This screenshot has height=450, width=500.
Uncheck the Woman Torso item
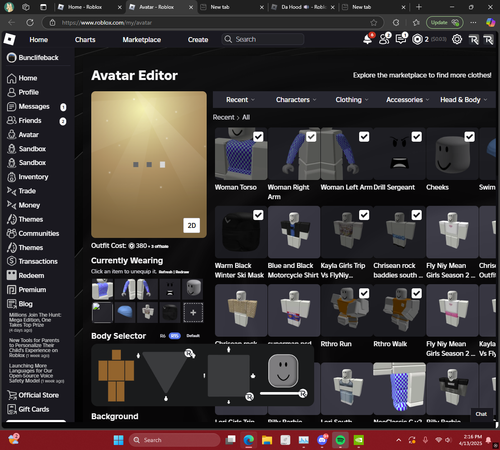pos(258,137)
